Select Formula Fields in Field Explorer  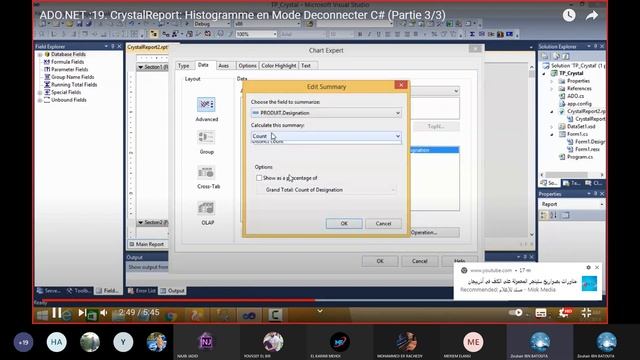[x=67, y=62]
